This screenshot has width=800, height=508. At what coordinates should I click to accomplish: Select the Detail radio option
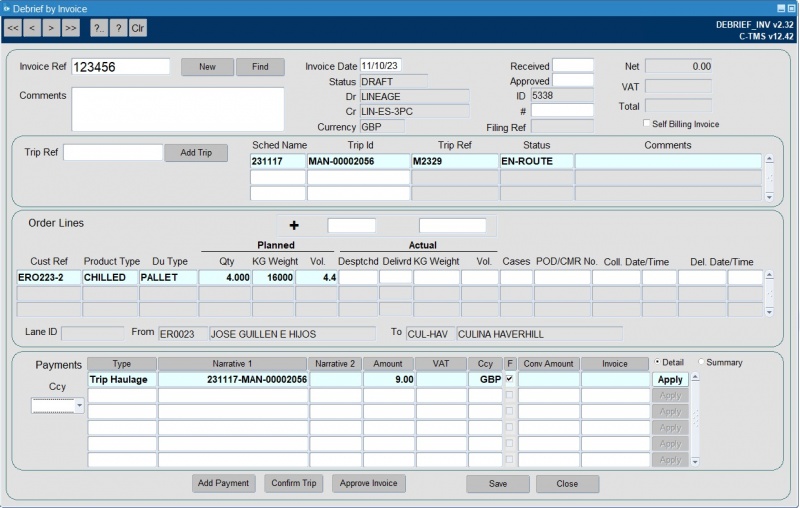tap(657, 362)
